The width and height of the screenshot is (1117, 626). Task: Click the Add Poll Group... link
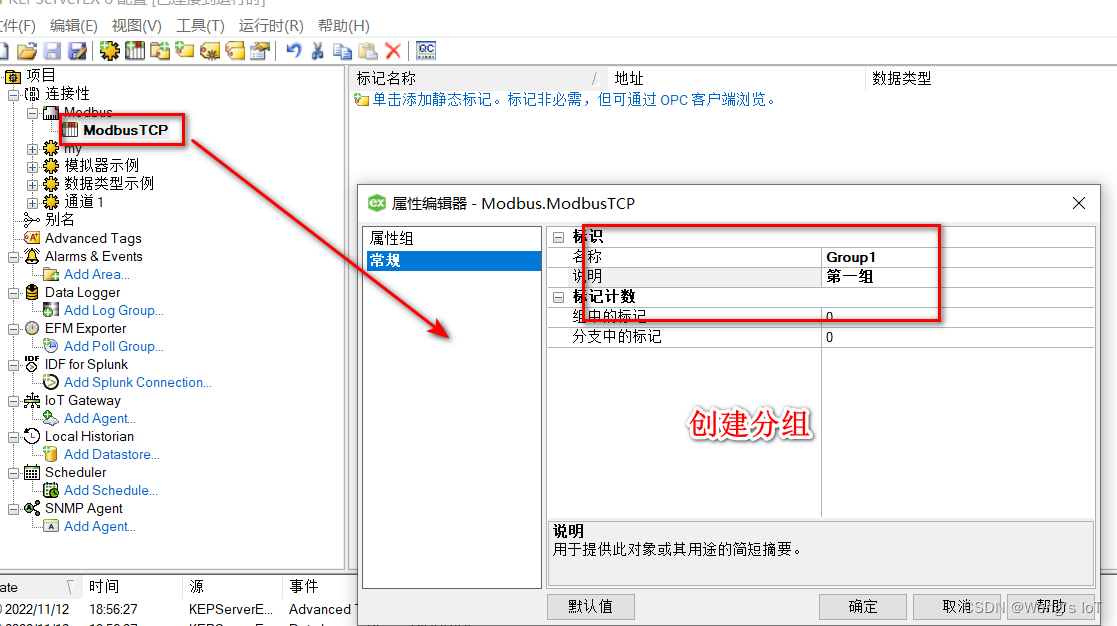114,346
